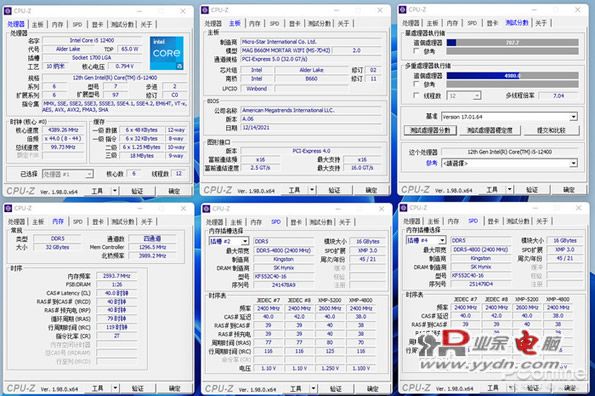Viewport: 595px width, 396px height.
Task: Click BIOS brand American Megatrends International LLC.
Action: pos(311,110)
